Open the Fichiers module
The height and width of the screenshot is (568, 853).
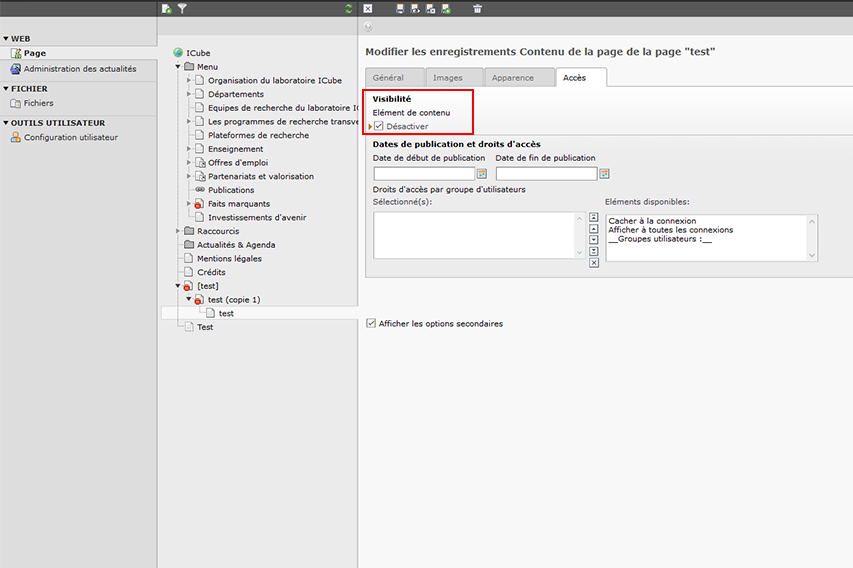38,103
